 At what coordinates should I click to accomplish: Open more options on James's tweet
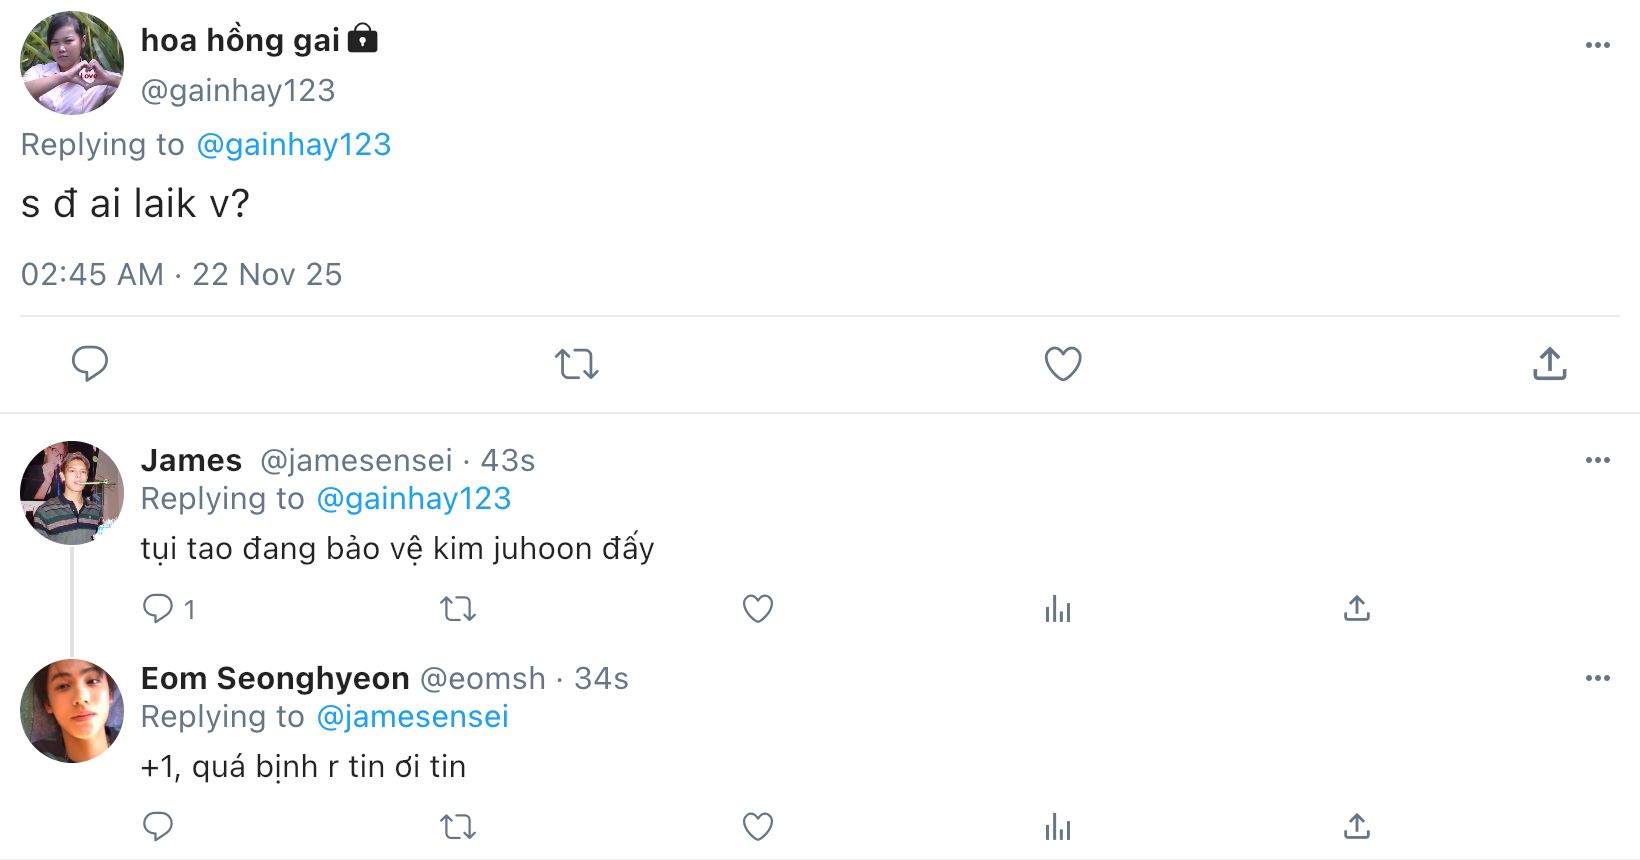[x=1597, y=460]
